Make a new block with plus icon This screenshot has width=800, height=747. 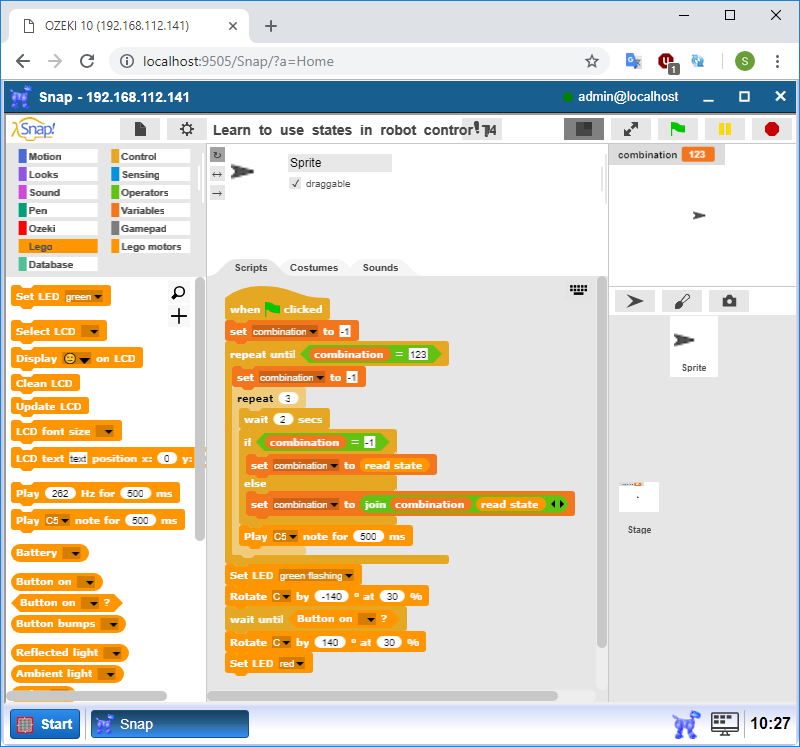pyautogui.click(x=179, y=316)
